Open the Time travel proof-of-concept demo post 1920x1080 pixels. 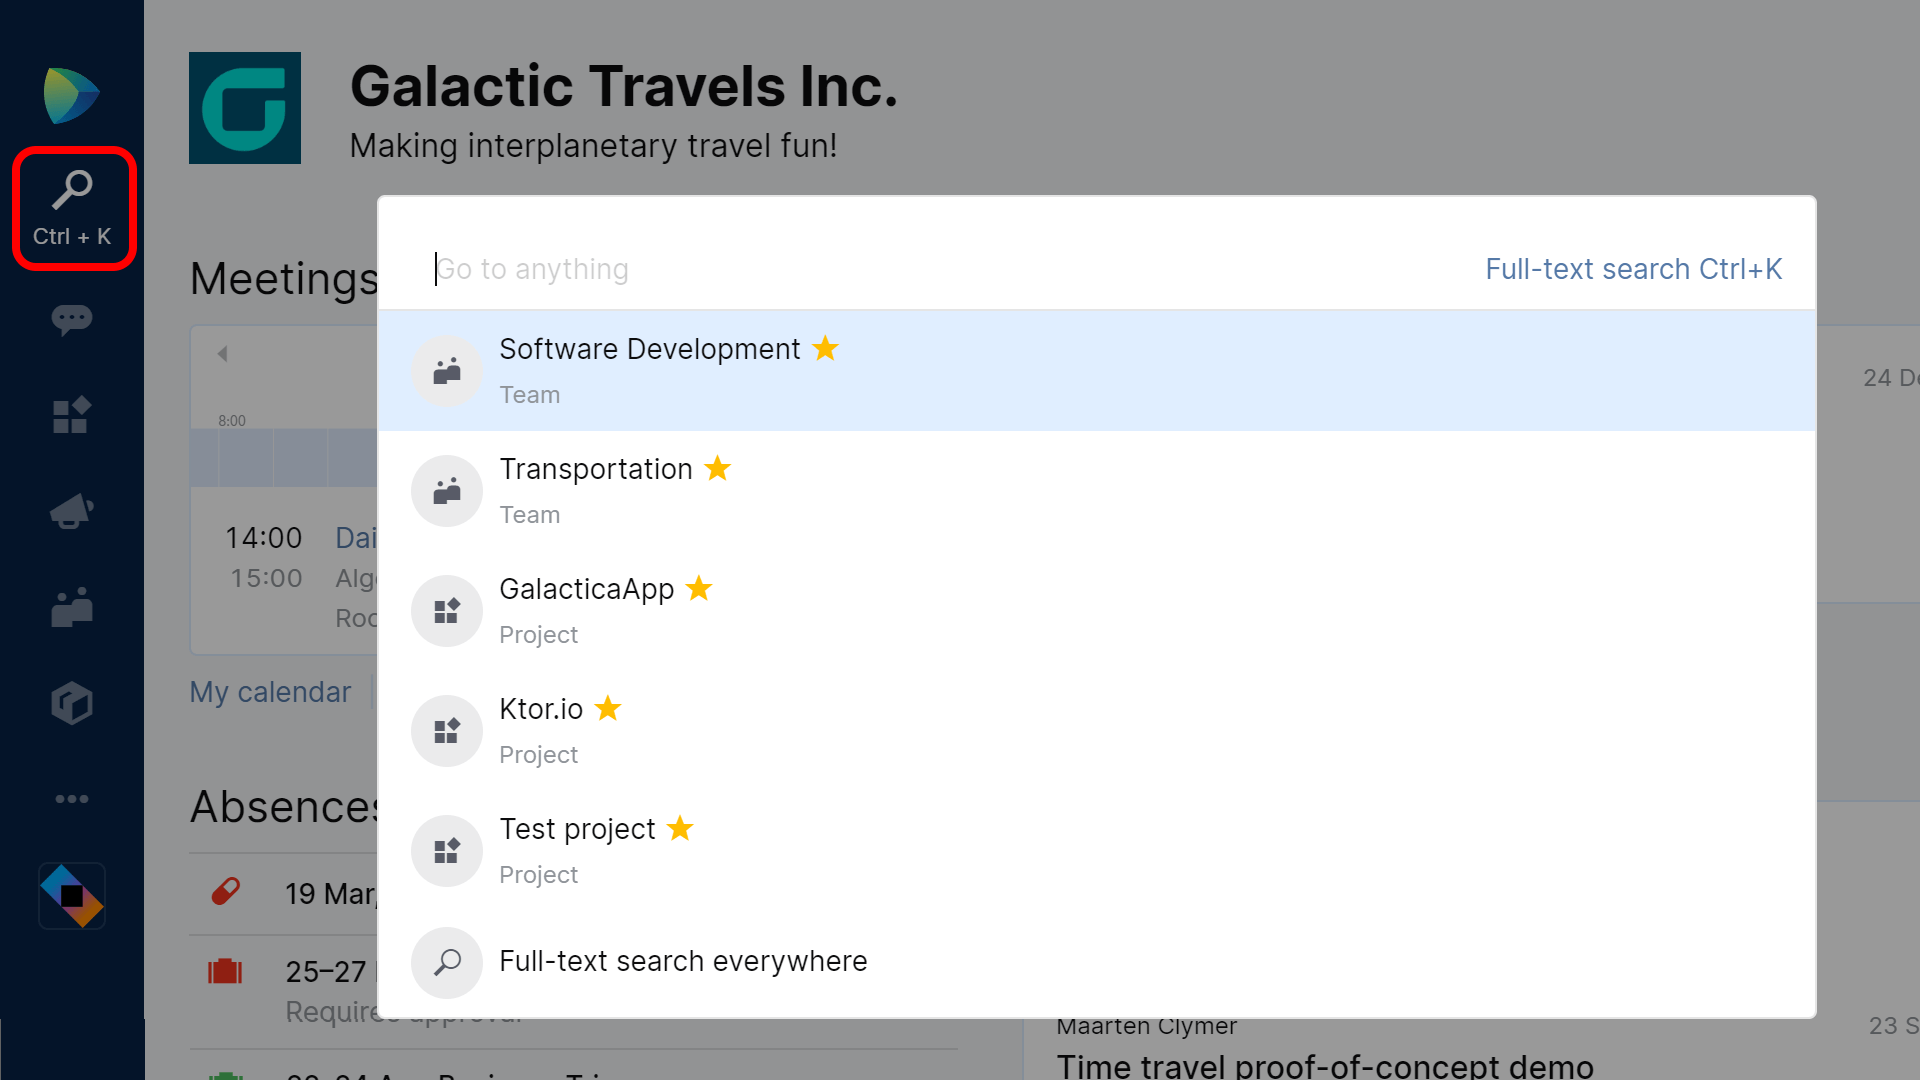[x=1325, y=1065]
